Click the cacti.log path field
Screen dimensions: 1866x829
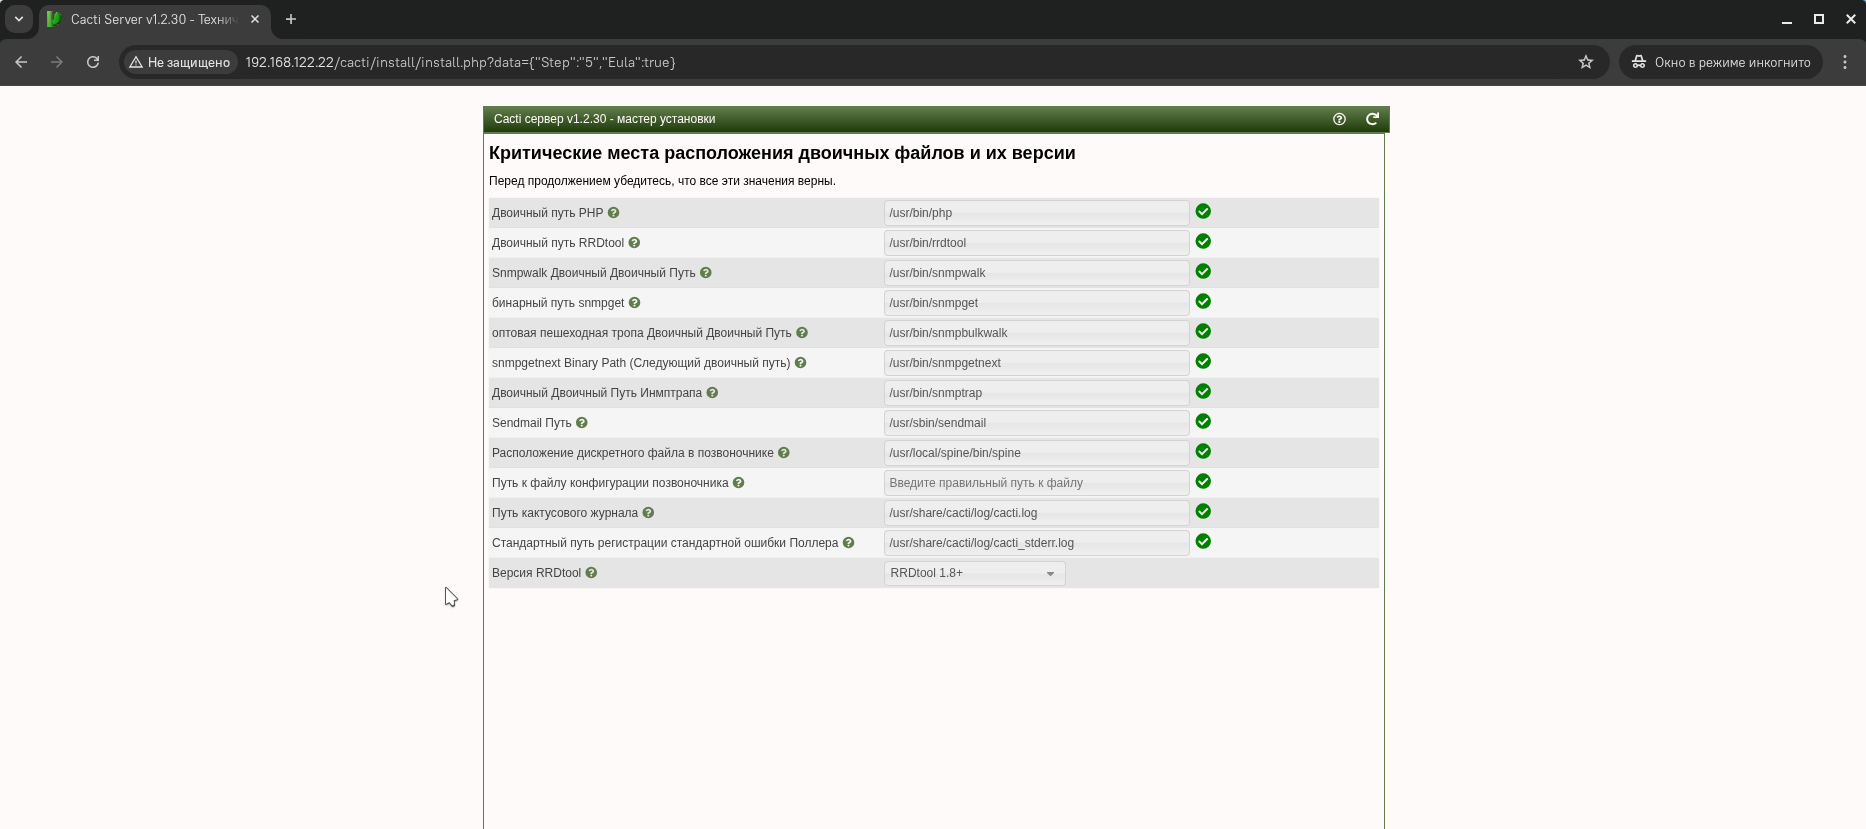pyautogui.click(x=1036, y=513)
